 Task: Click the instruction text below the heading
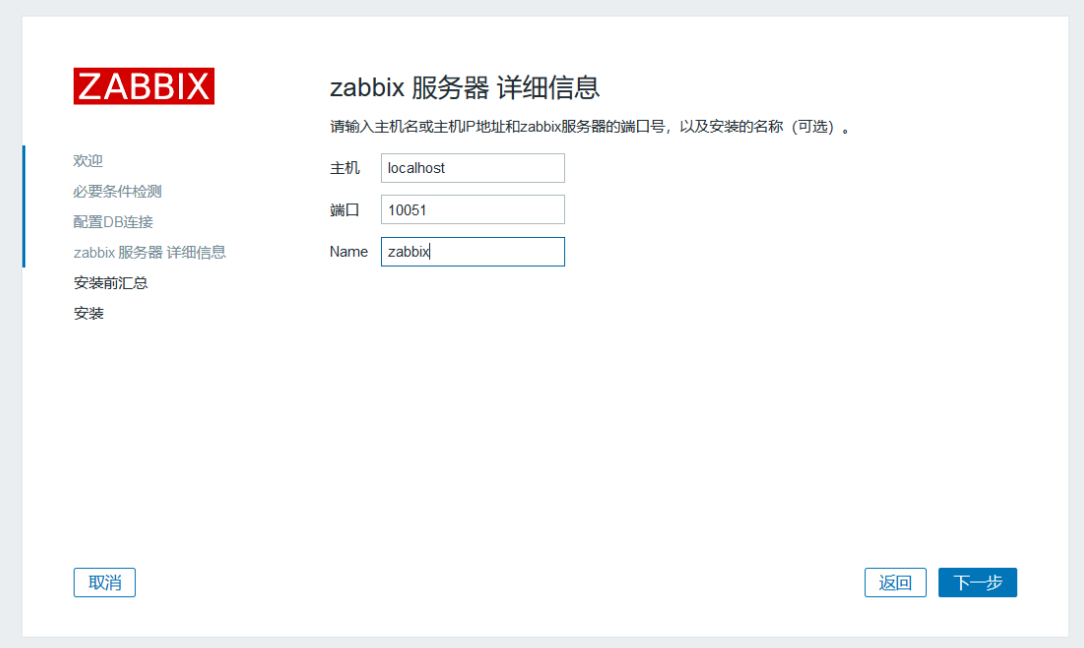[590, 127]
